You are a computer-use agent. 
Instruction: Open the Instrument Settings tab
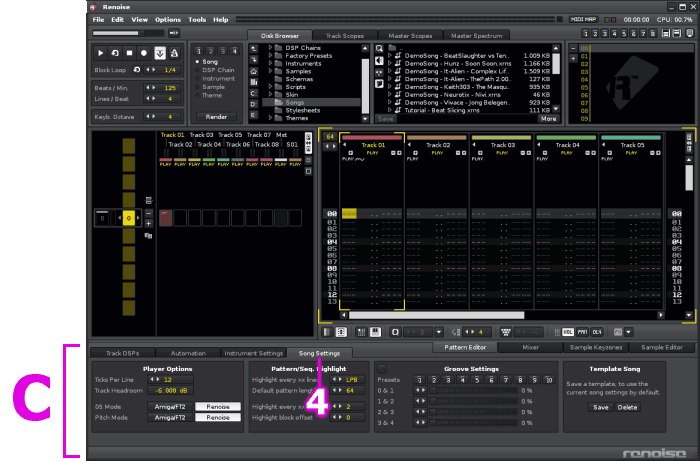pos(254,353)
